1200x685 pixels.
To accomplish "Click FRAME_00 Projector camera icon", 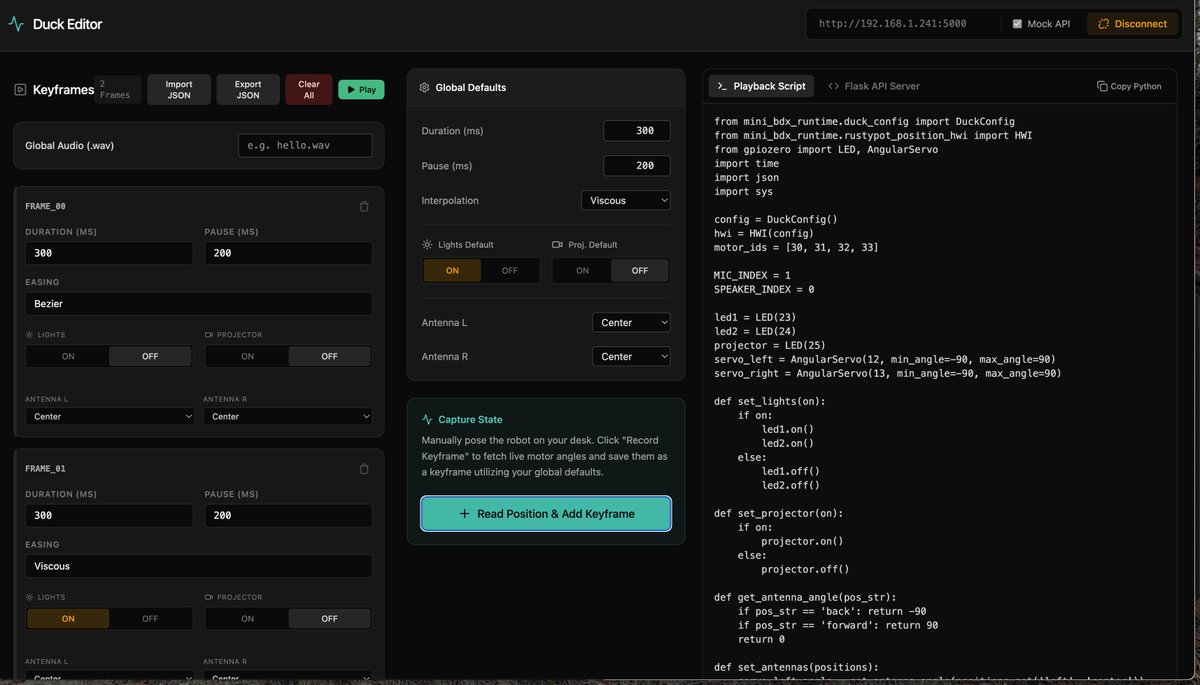I will click(x=209, y=335).
